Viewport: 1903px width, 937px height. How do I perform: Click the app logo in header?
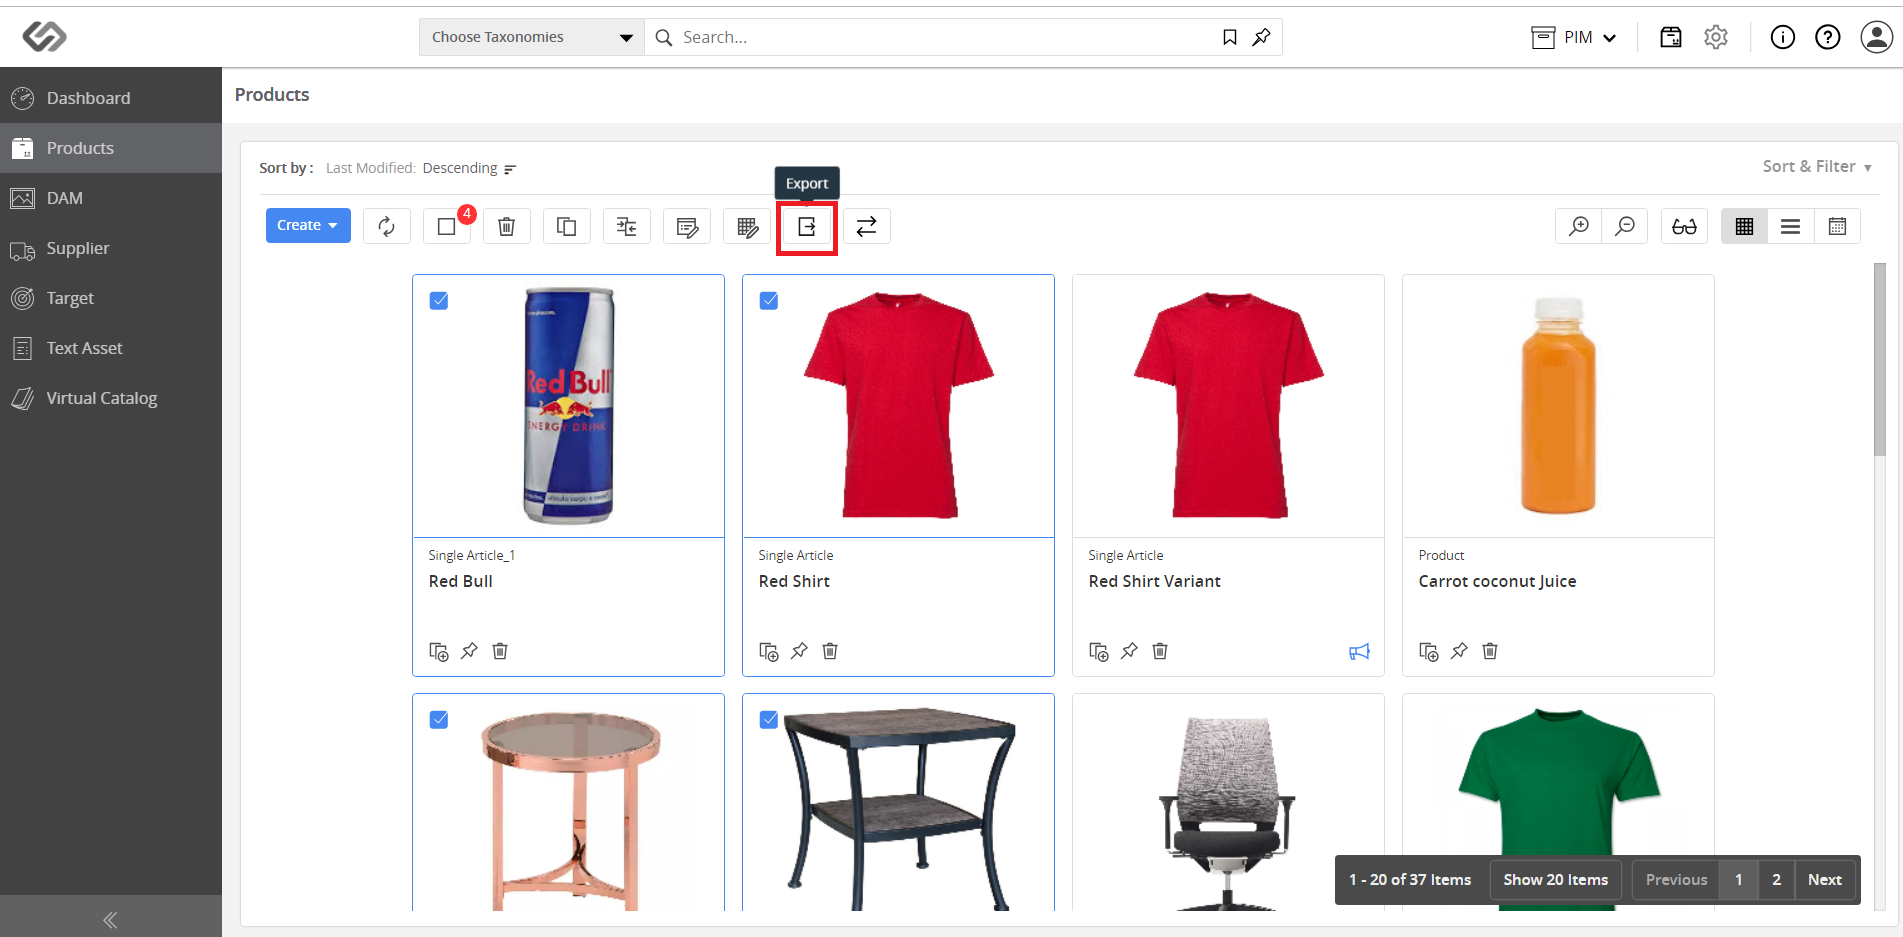click(x=45, y=37)
